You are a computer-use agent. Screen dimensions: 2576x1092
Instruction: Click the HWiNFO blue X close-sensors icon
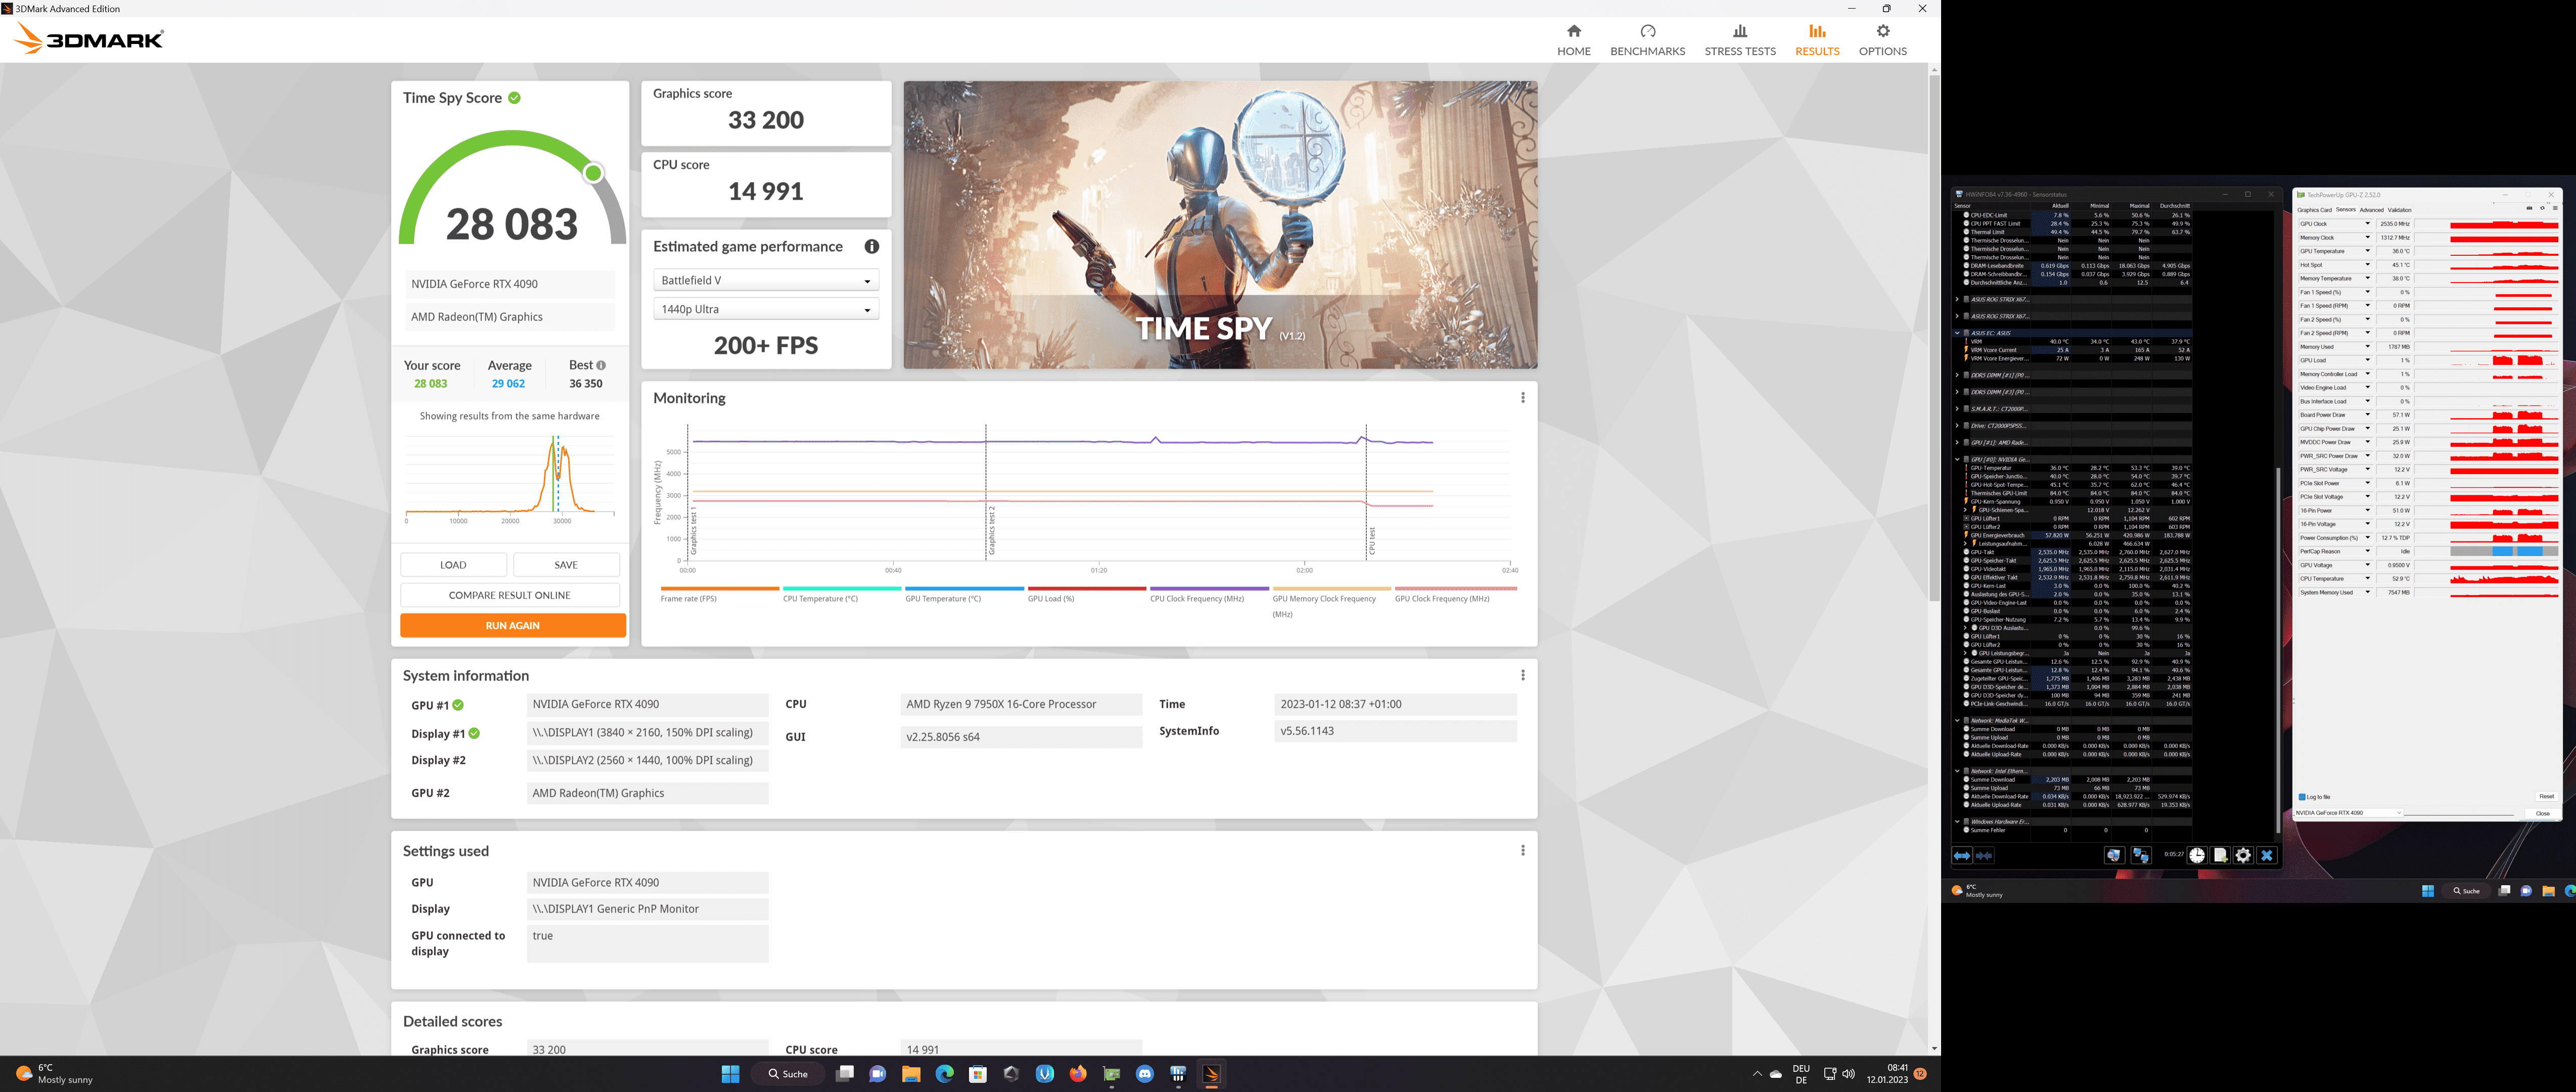coord(2267,855)
